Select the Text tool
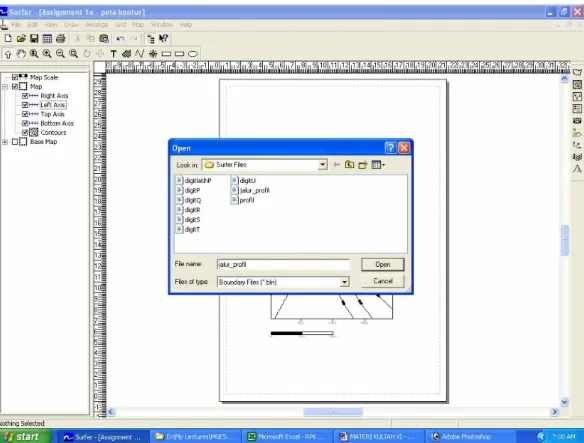Screen dimensions: 584x443 pyautogui.click(x=114, y=54)
